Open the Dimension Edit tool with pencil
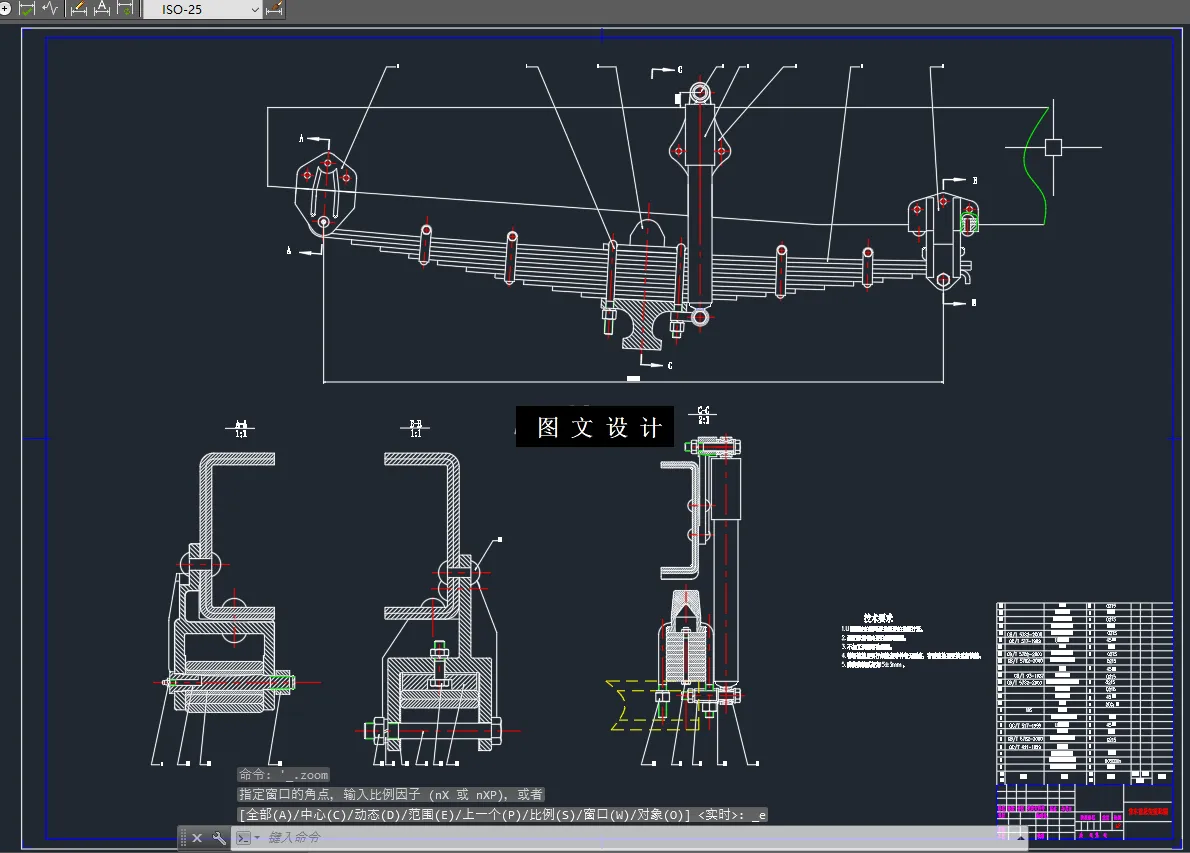 click(x=78, y=9)
